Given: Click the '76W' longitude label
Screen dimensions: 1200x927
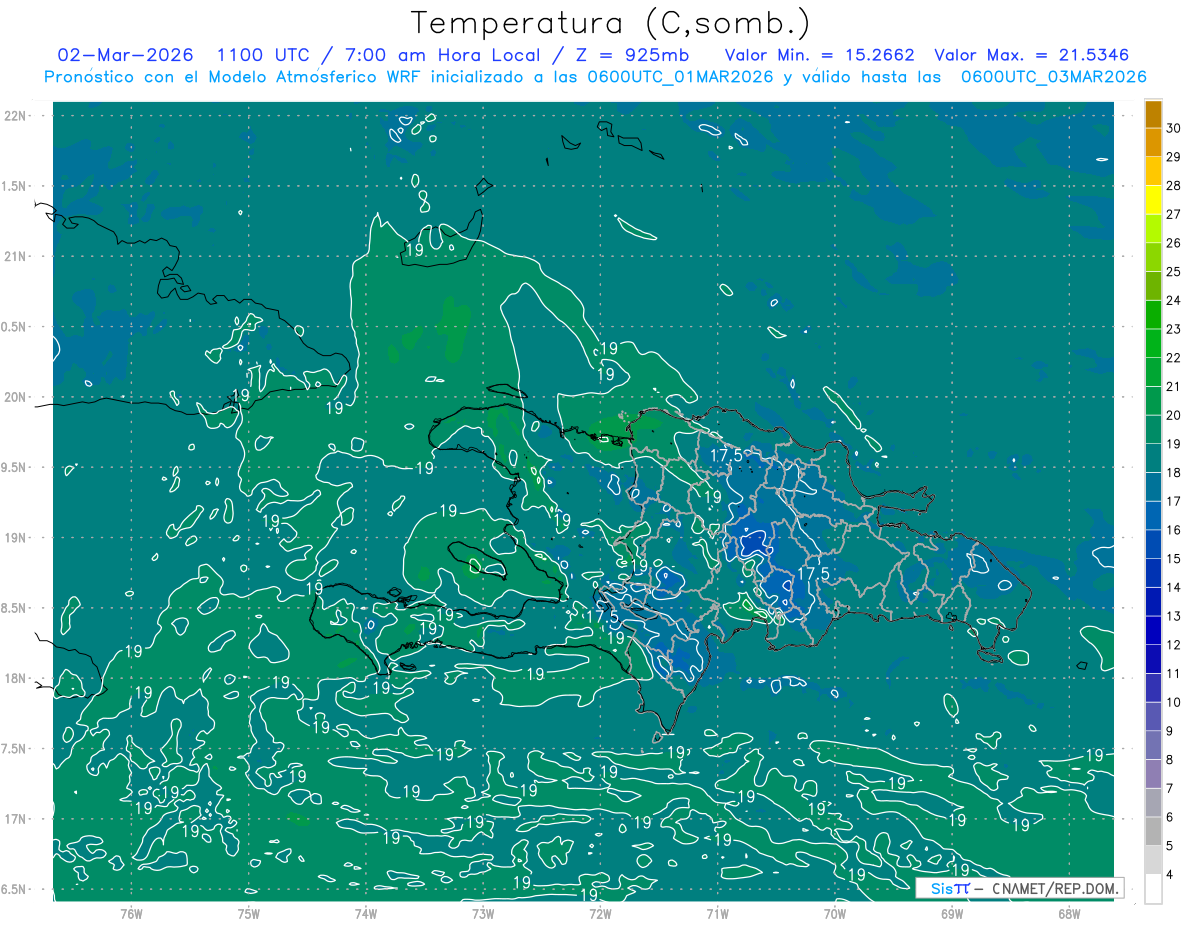Looking at the screenshot, I should pyautogui.click(x=131, y=914).
